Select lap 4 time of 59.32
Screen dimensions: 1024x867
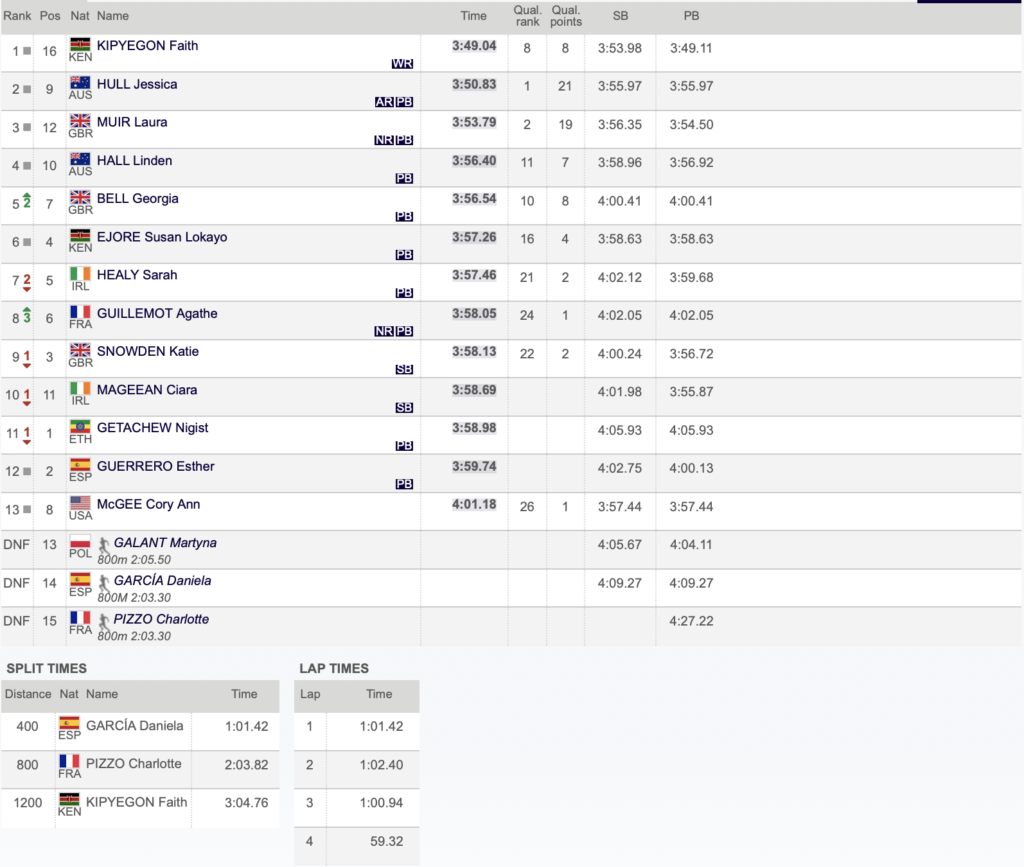click(384, 841)
